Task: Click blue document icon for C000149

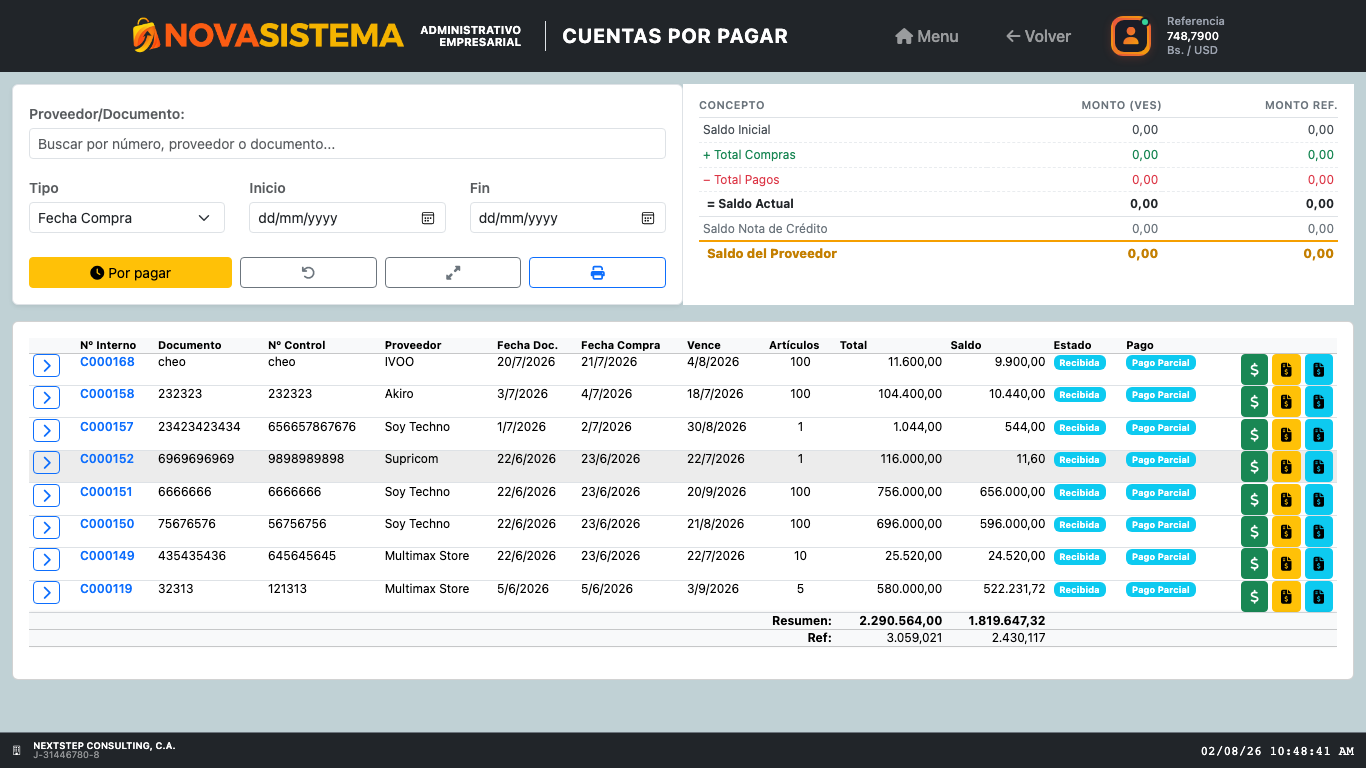Action: pos(1319,564)
